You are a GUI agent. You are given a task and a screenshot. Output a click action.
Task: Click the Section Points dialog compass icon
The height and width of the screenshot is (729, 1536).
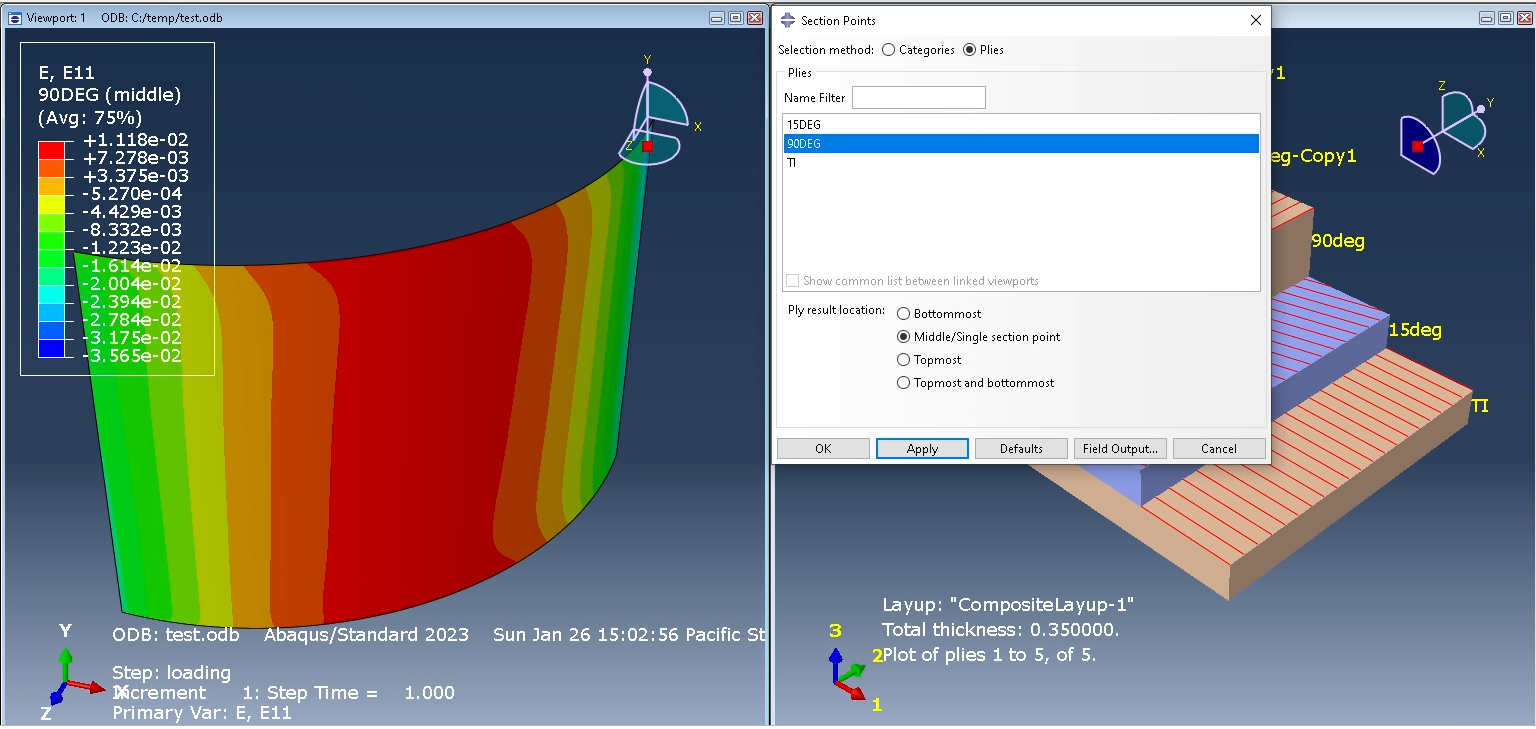click(x=790, y=19)
